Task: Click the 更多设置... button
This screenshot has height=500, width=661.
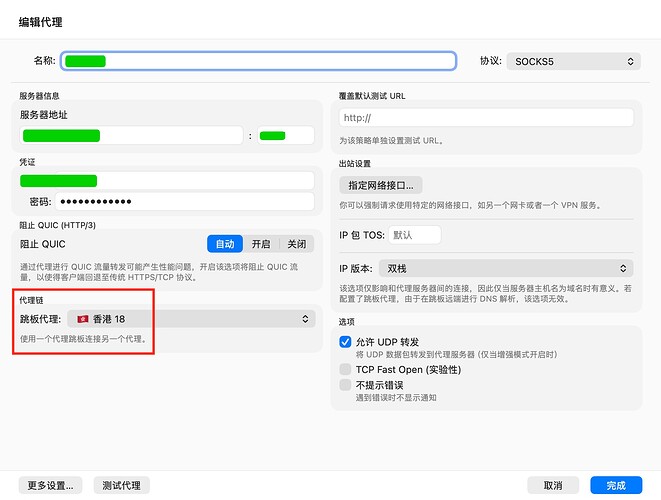Action: click(x=50, y=485)
